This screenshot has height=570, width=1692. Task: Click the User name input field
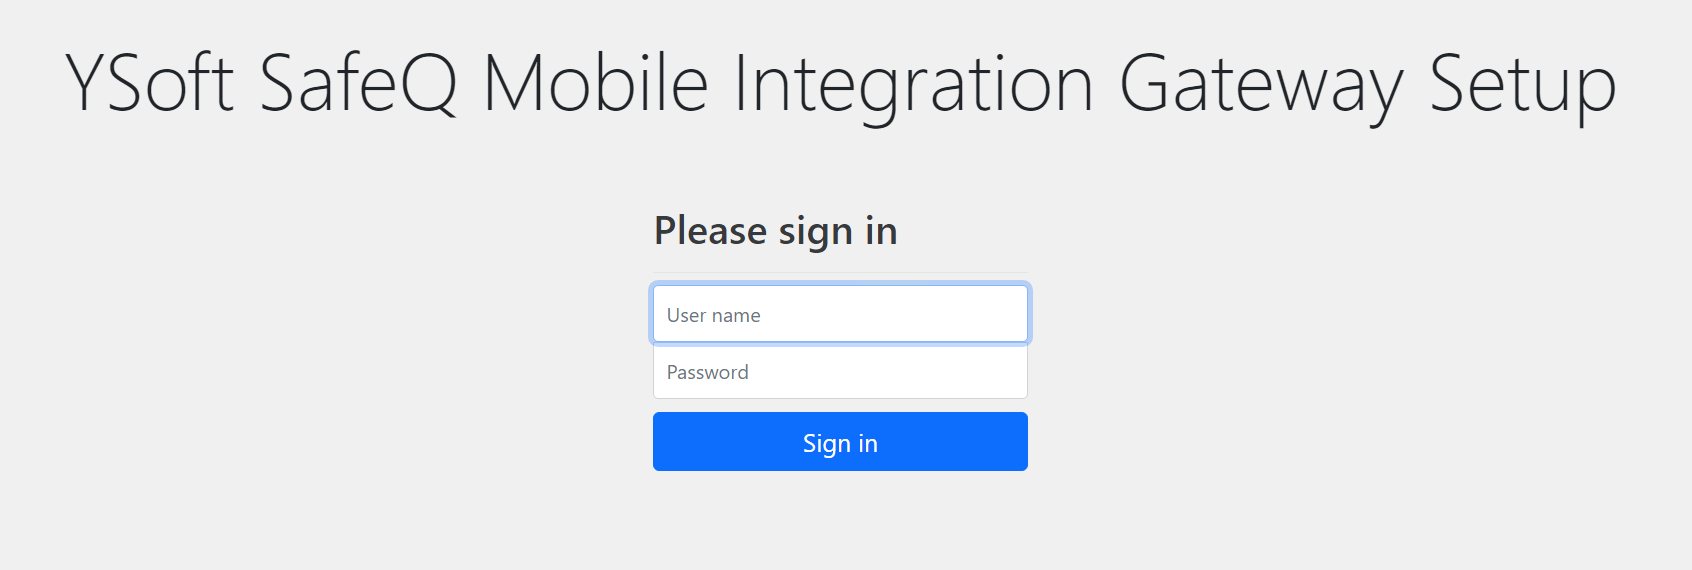[840, 315]
